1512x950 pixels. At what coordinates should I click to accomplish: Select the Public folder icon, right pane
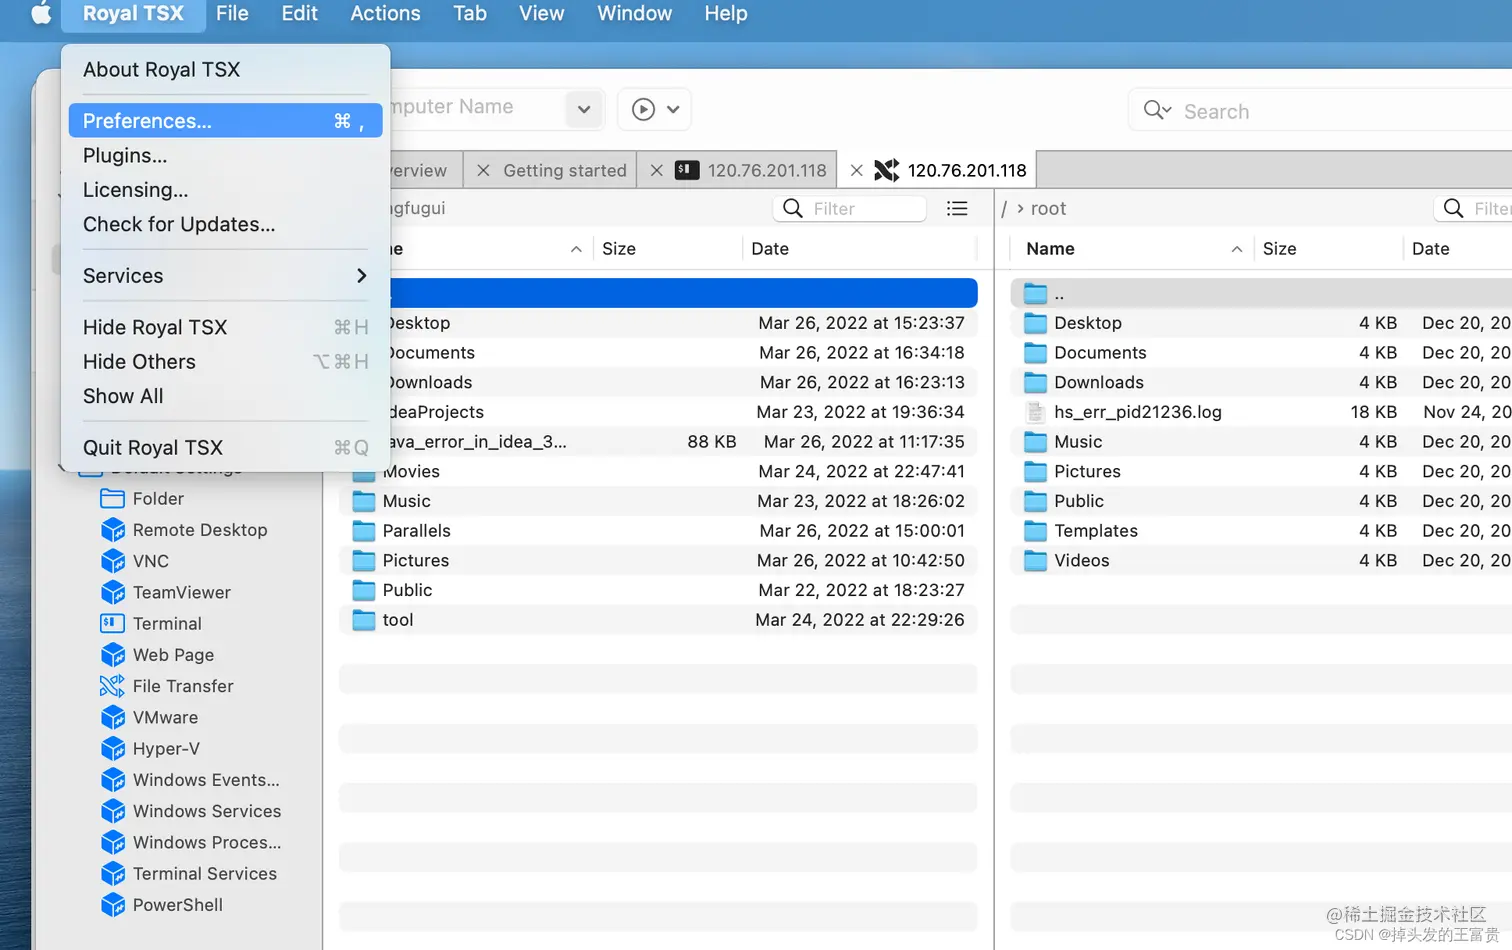1035,501
